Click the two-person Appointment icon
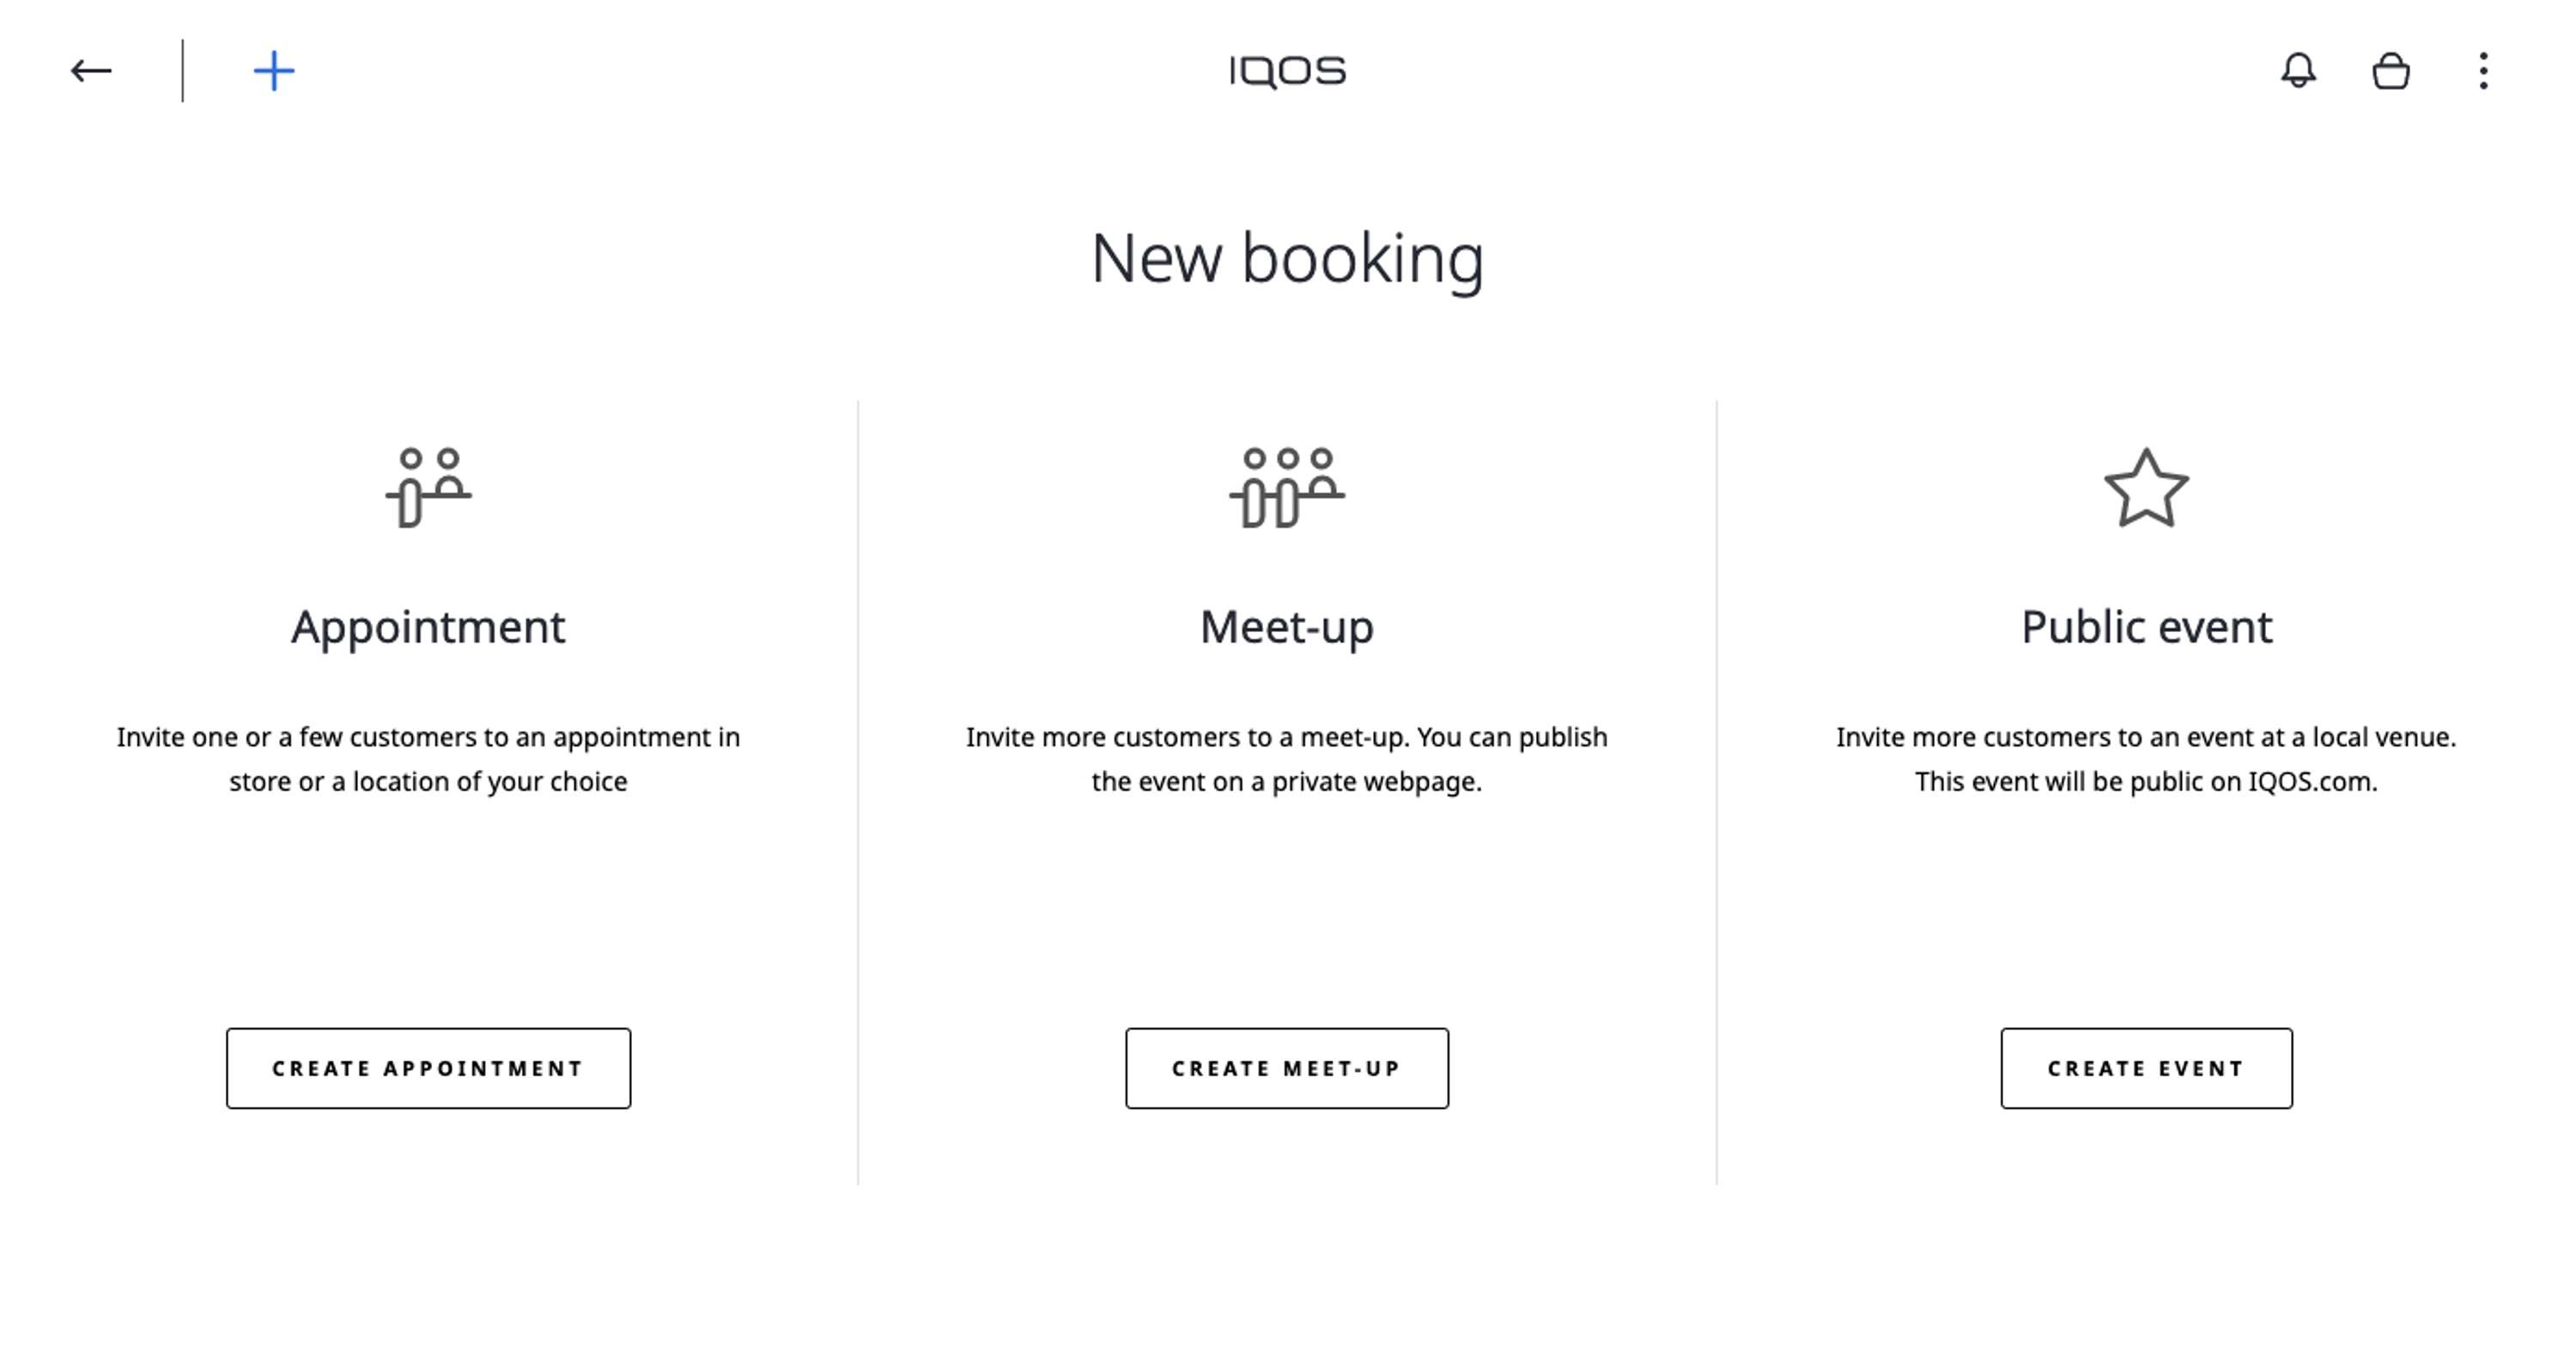Screen dimensions: 2576x1351 (429, 487)
